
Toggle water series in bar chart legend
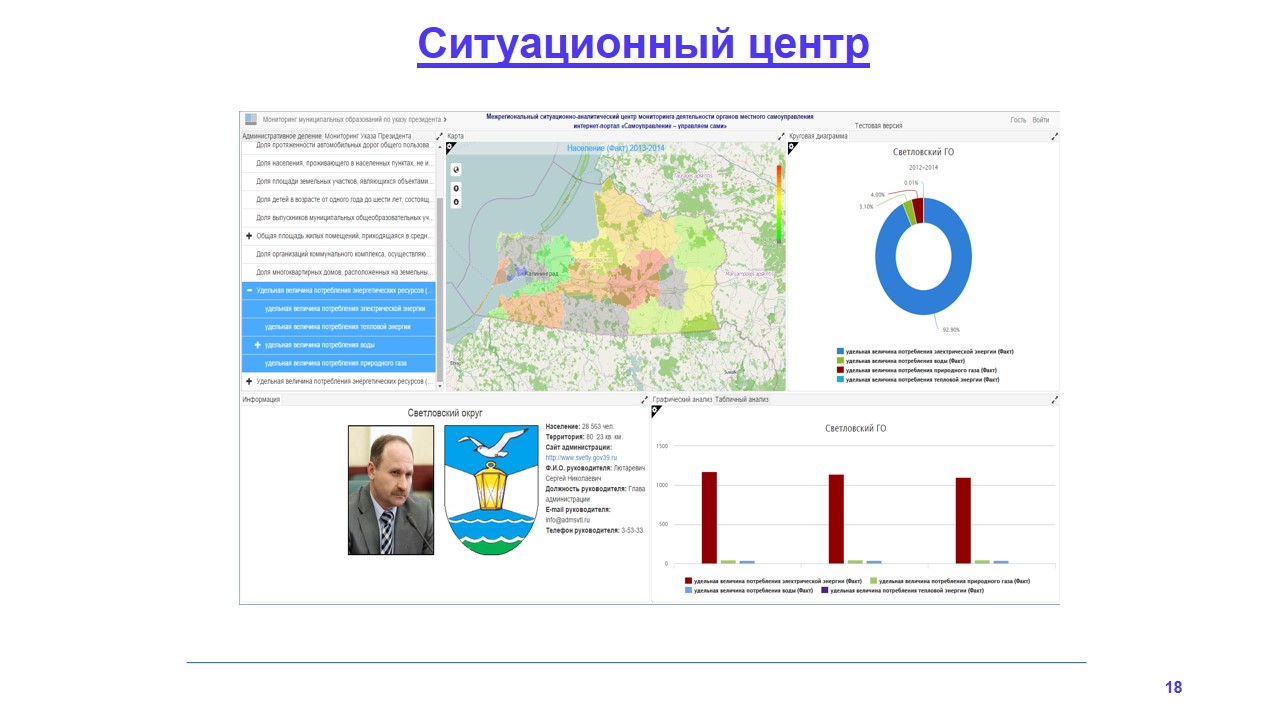[749, 591]
